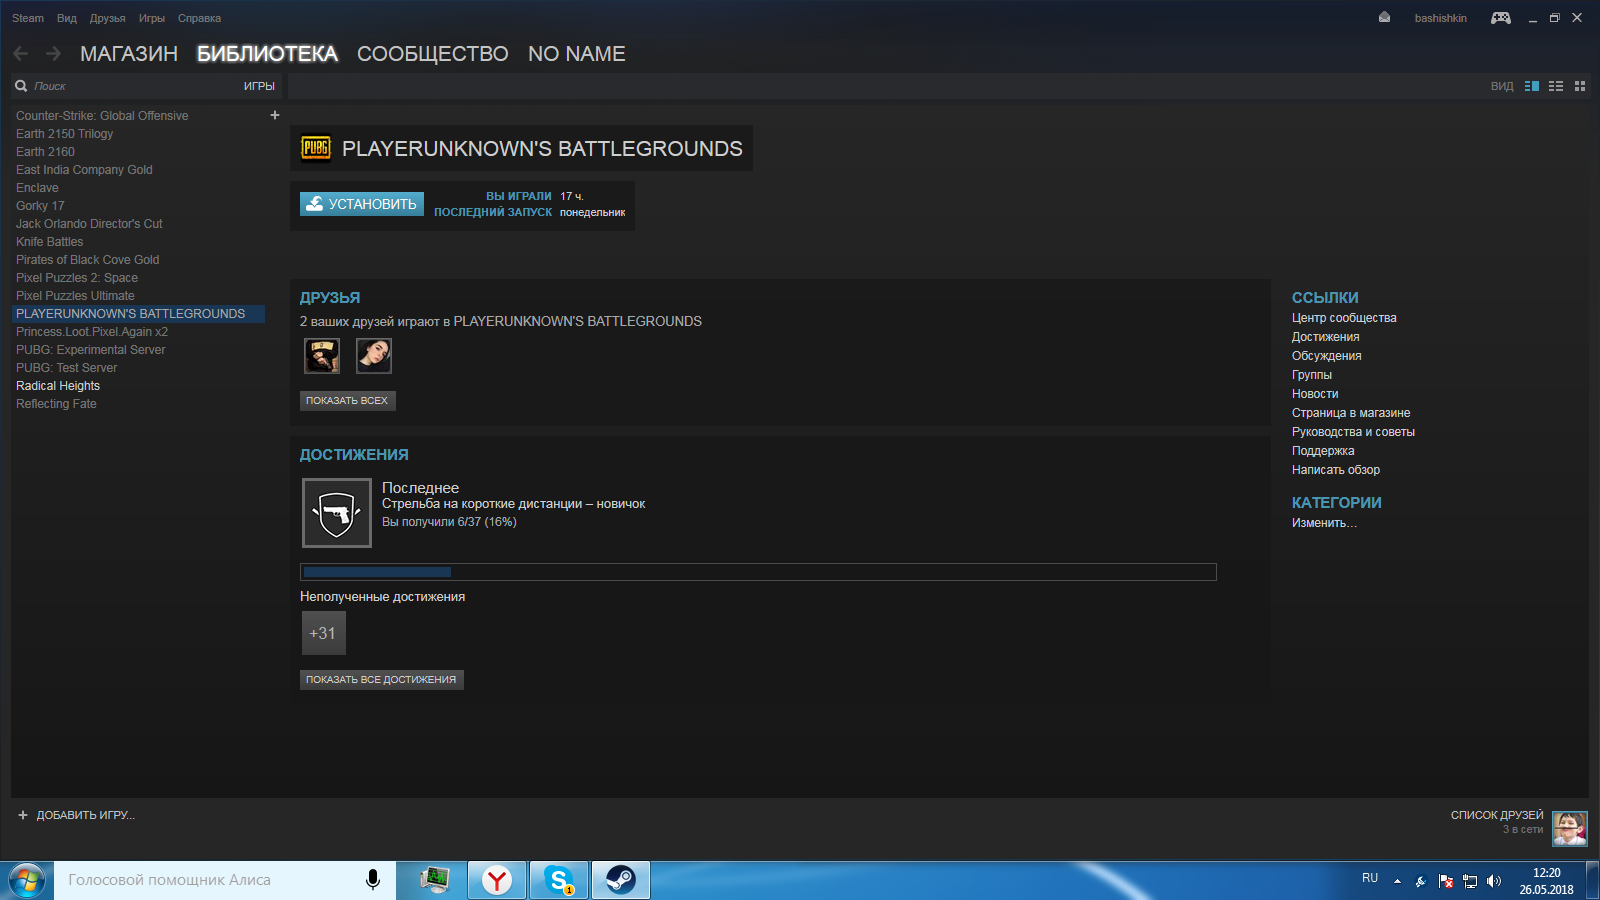Click the +31 unearned achievements tile
Screen dimensions: 1600x900
pos(323,633)
